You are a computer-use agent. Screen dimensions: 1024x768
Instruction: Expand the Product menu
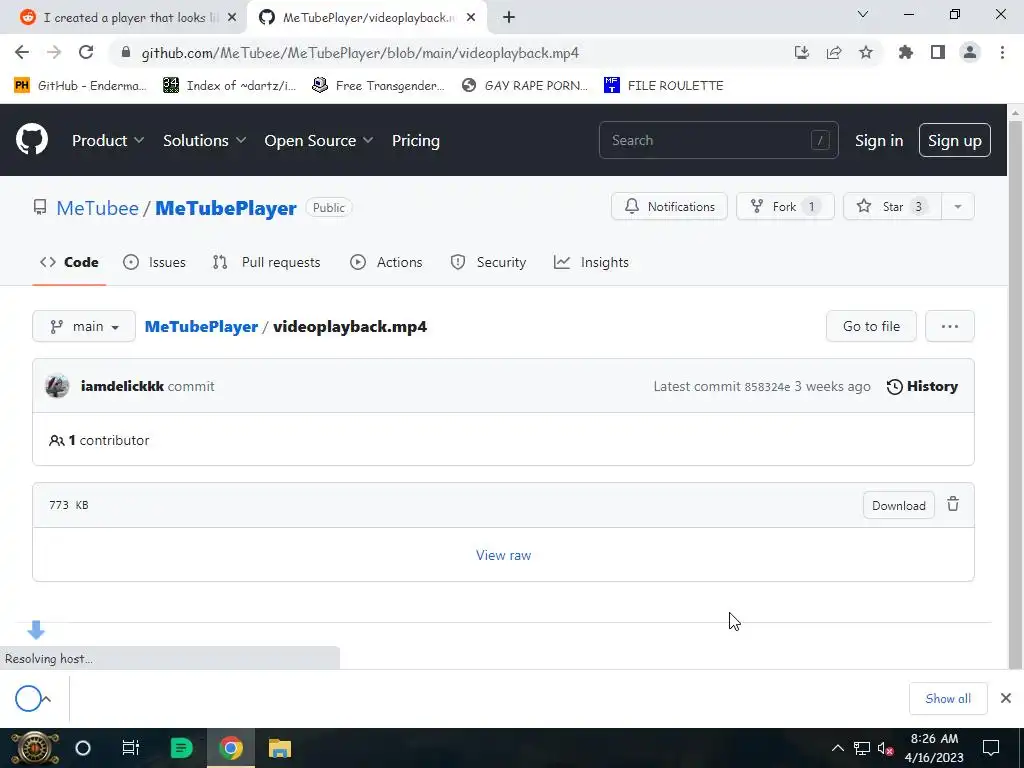tap(108, 140)
